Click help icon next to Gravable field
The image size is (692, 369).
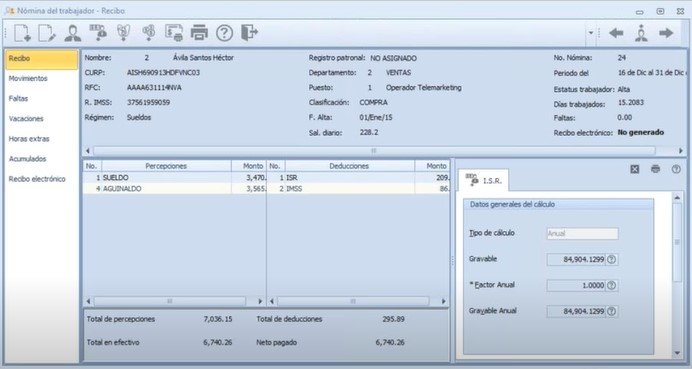tap(611, 260)
